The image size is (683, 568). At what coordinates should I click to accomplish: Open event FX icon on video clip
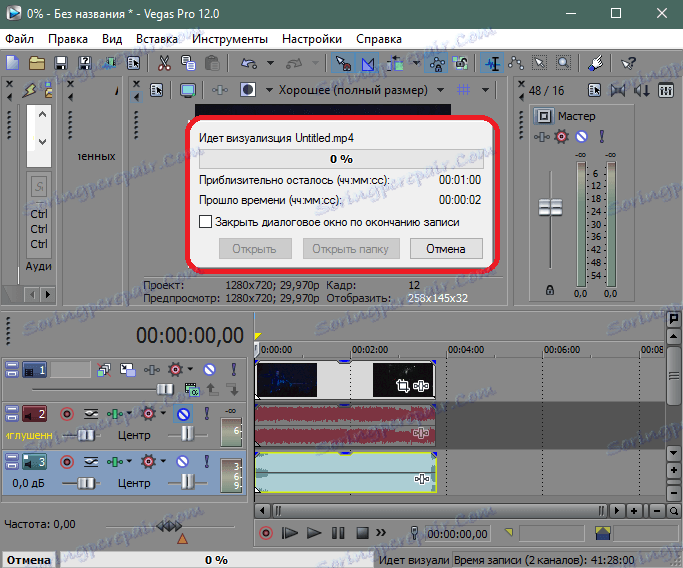pos(421,386)
